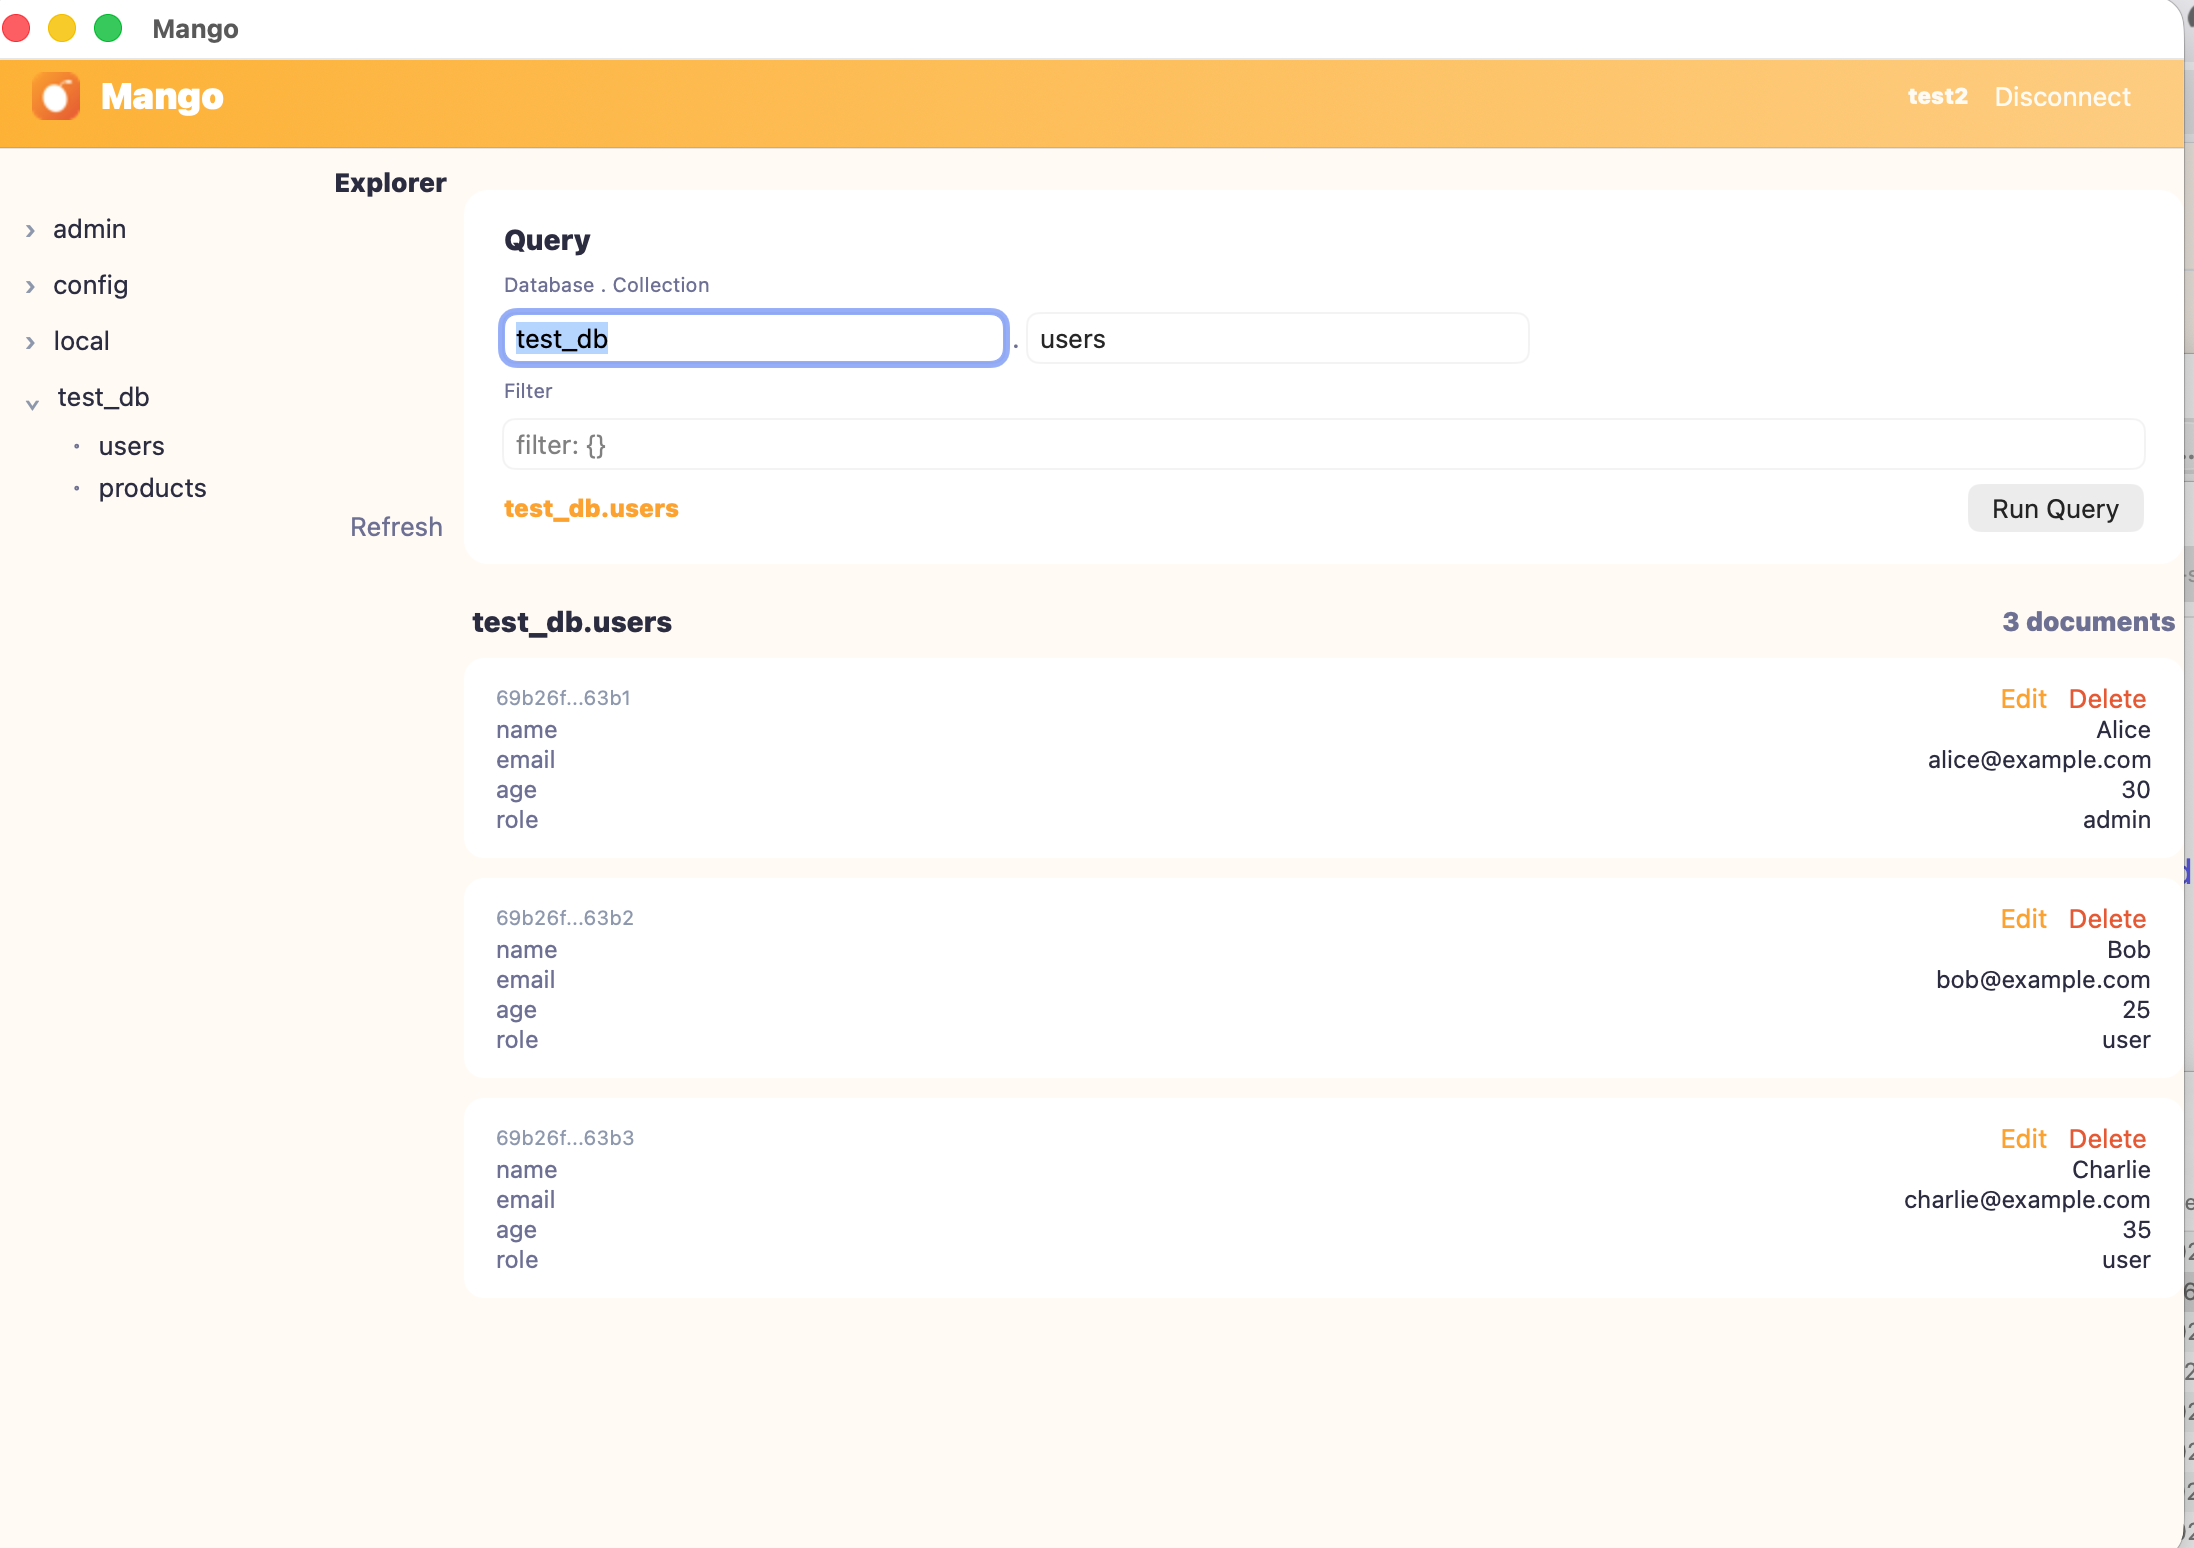Click Refresh in the Explorer panel
This screenshot has height=1548, width=2194.
(396, 527)
